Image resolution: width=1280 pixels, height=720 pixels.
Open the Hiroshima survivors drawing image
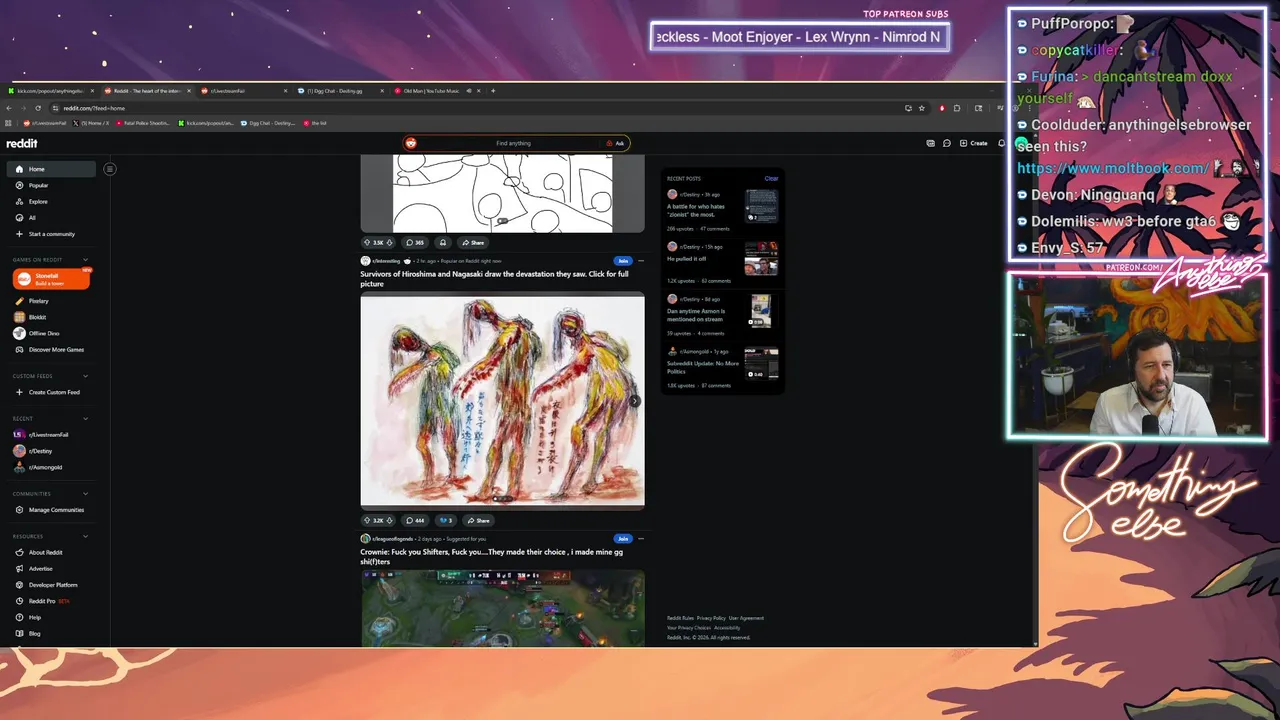click(502, 400)
